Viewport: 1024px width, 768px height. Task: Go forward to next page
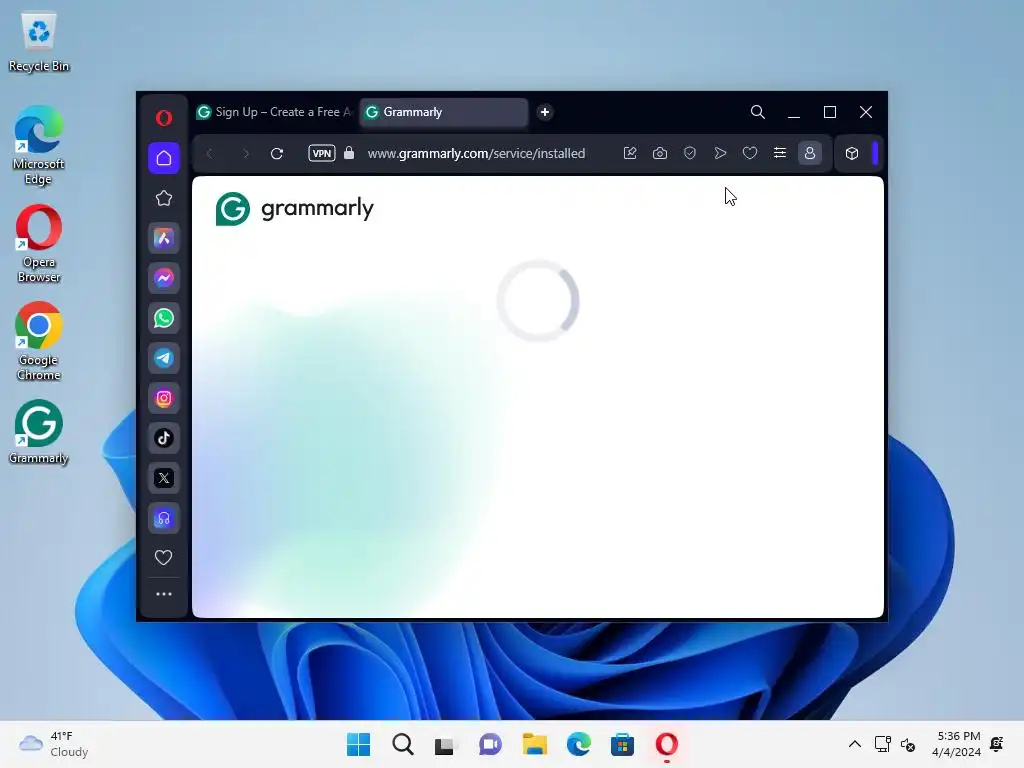tap(246, 153)
